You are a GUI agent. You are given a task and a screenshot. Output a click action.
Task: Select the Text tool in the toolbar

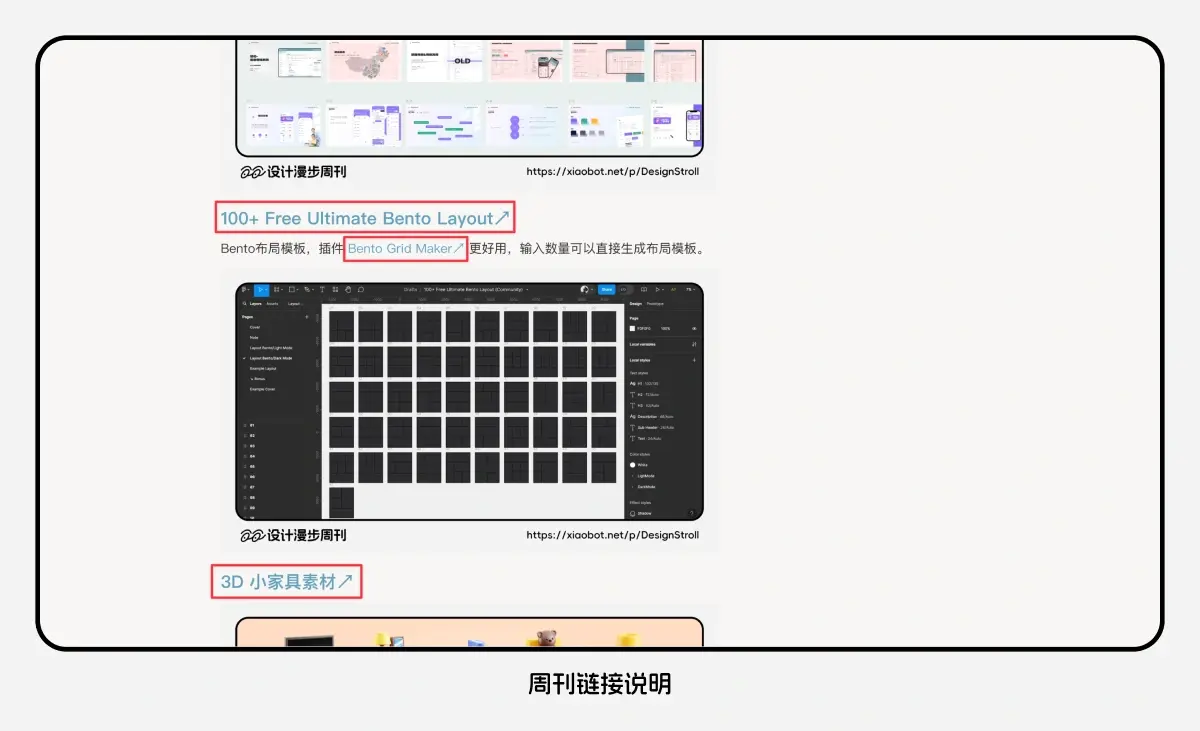tap(321, 289)
